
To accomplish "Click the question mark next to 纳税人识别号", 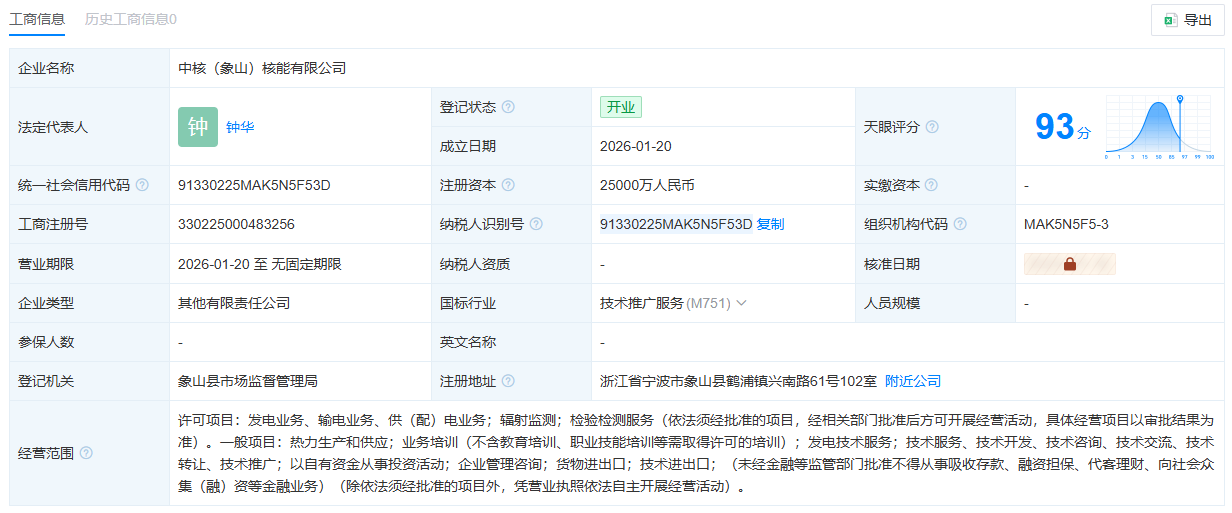I will pos(536,224).
